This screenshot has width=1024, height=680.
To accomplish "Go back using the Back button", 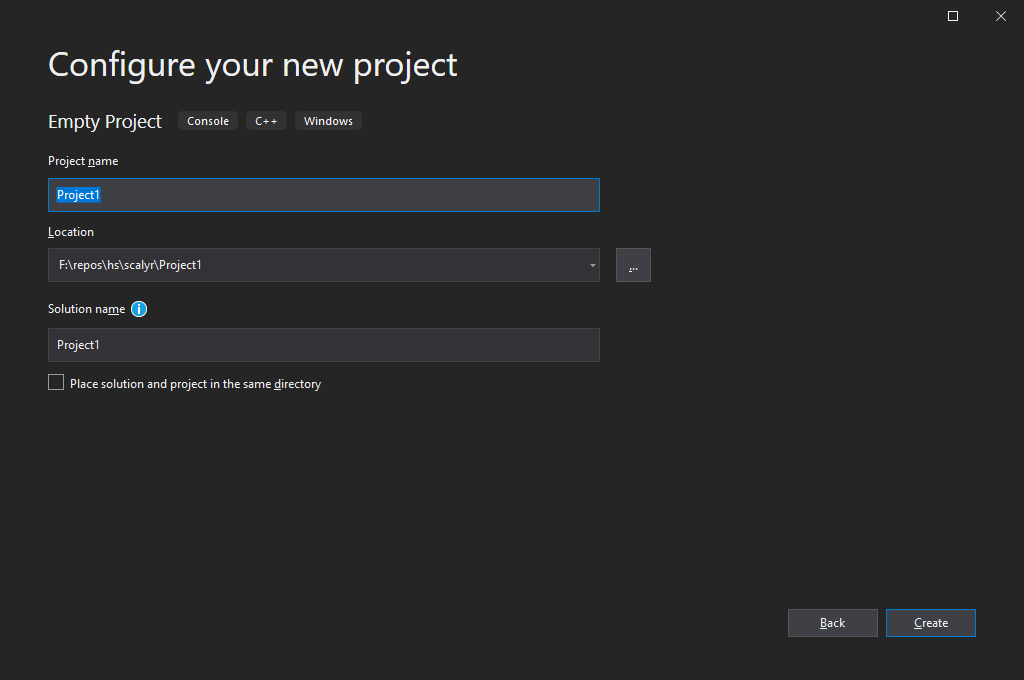I will (x=832, y=623).
